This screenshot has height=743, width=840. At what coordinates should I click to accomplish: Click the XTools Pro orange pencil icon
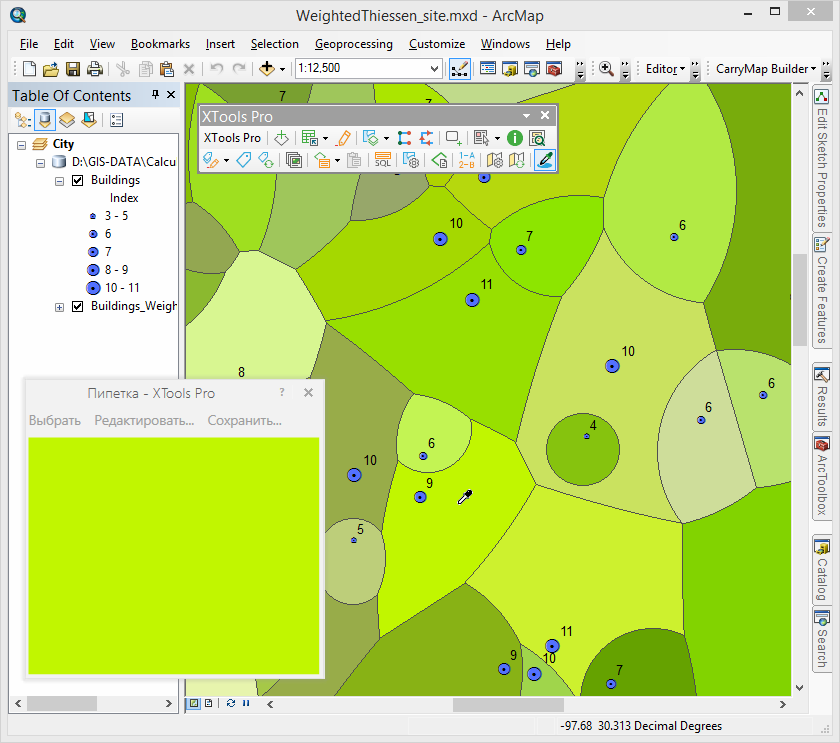(x=343, y=138)
